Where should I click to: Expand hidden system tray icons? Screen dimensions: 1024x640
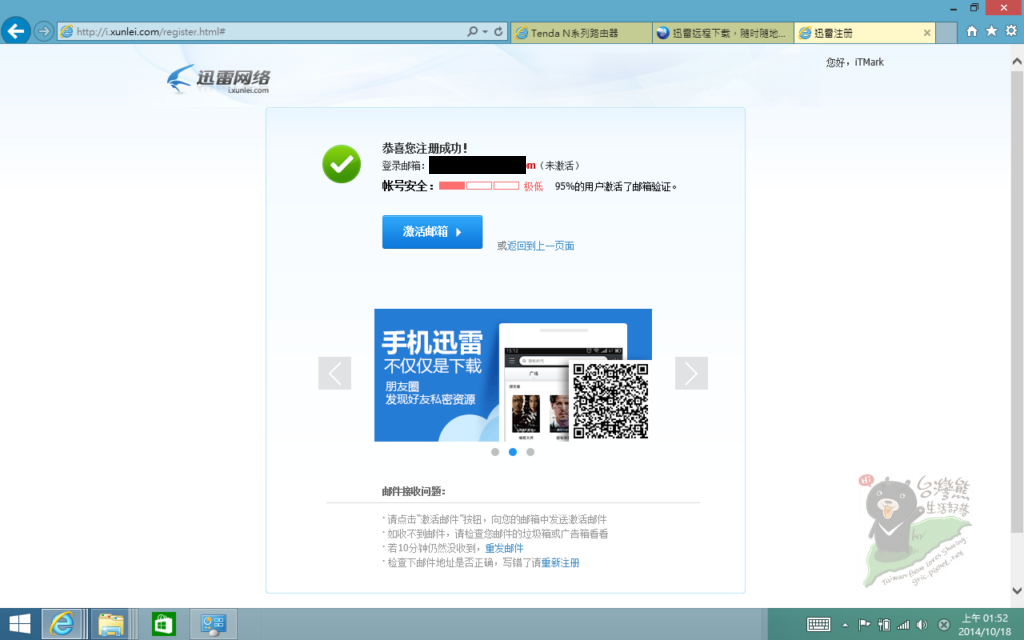coord(845,625)
